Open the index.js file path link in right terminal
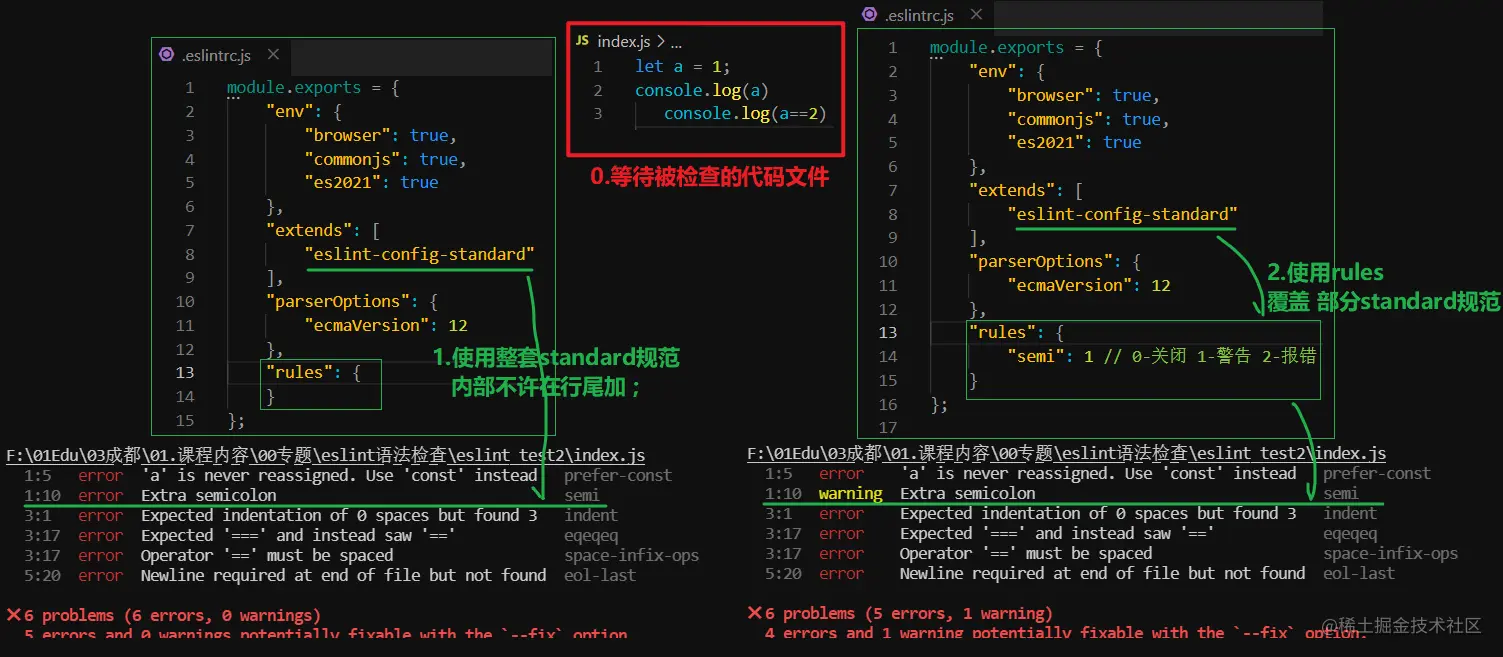This screenshot has height=657, width=1503. click(x=1067, y=454)
